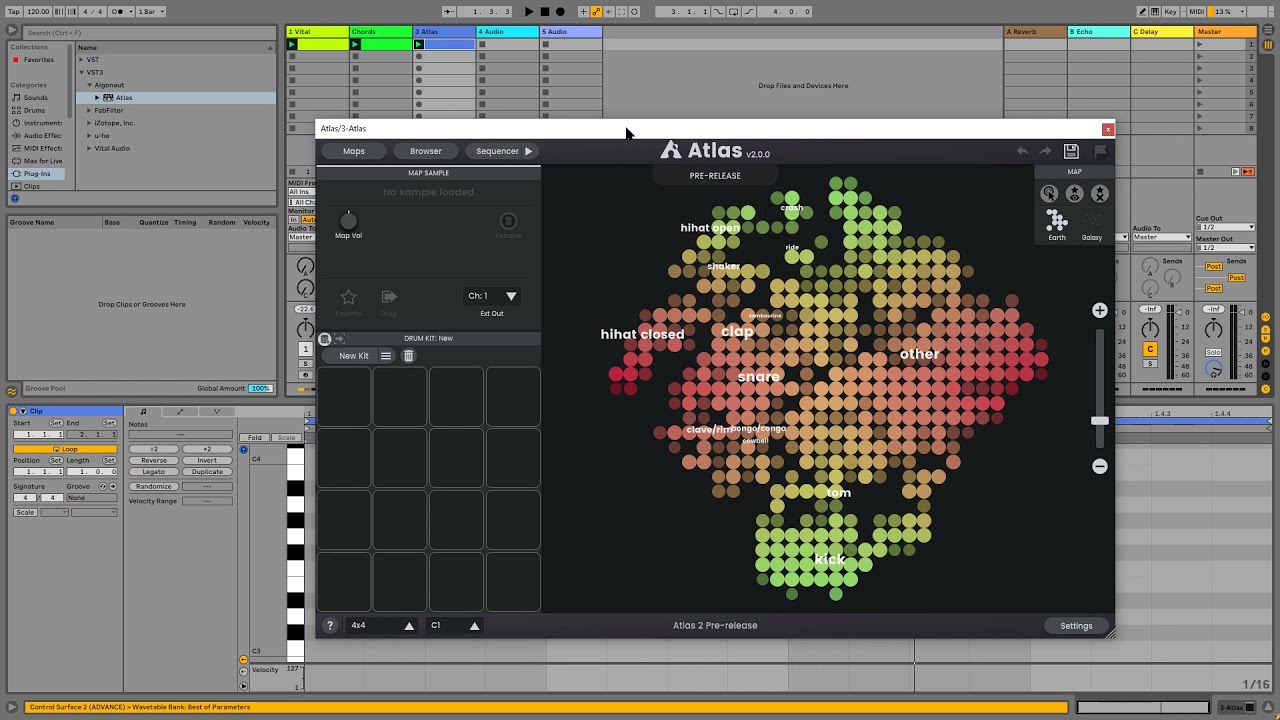Toggle the clip Loop button
Viewport: 1280px width, 720px height.
click(x=65, y=449)
